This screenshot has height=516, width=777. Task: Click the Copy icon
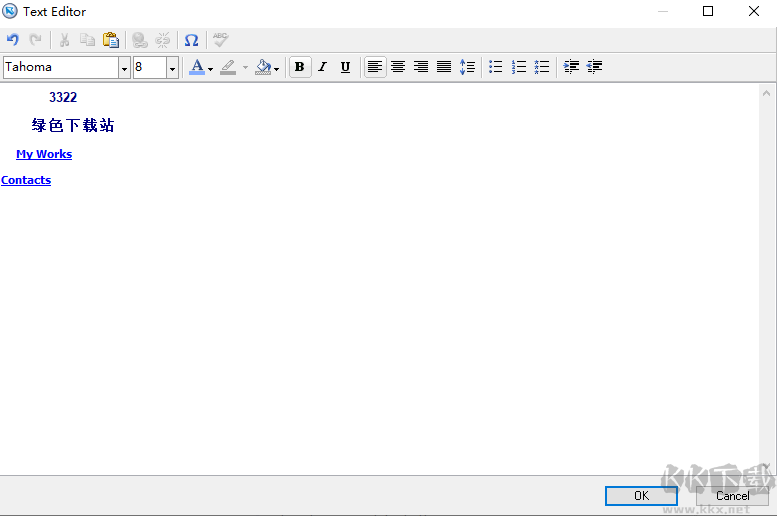(87, 40)
